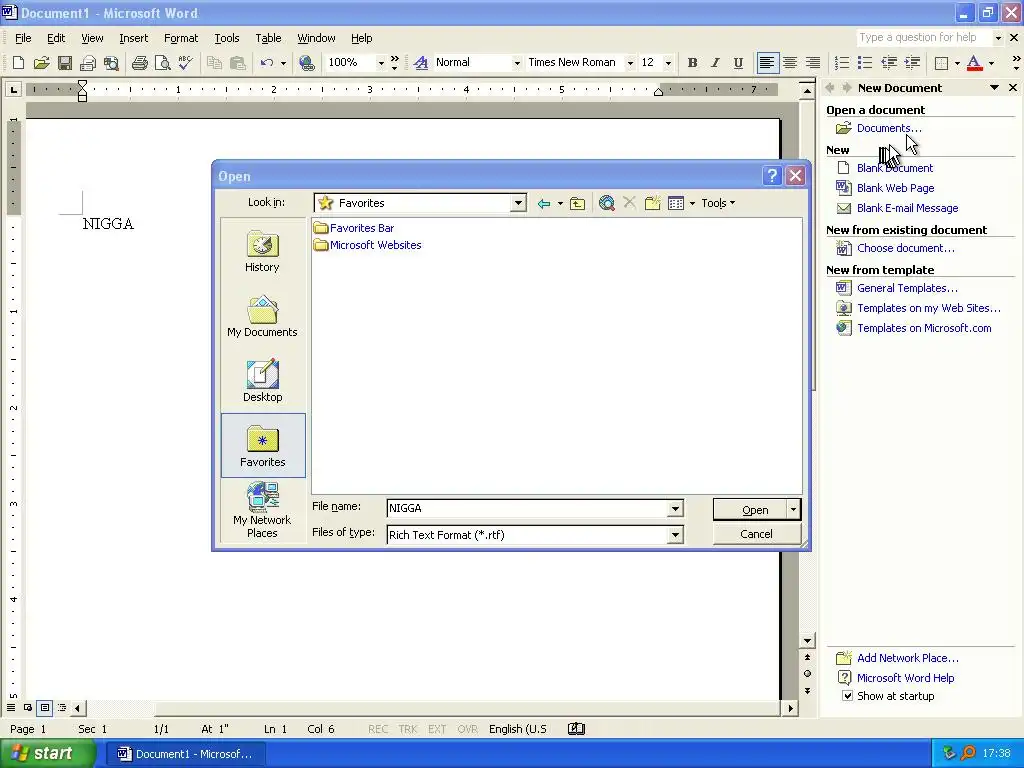
Task: Open the Table menu
Action: (x=268, y=38)
